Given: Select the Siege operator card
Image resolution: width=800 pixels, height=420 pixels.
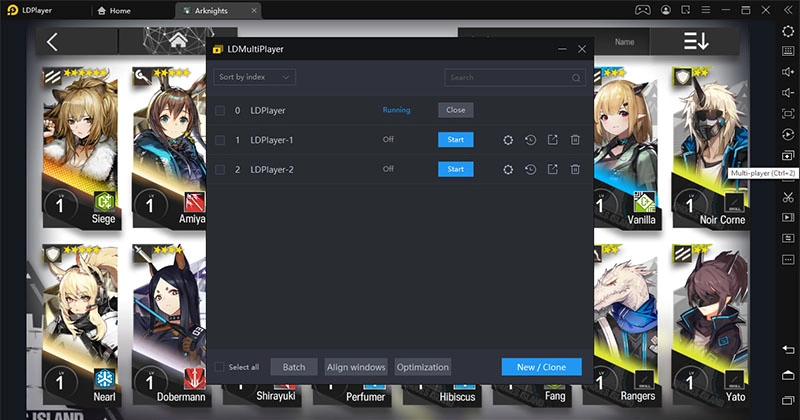Looking at the screenshot, I should click(x=82, y=148).
